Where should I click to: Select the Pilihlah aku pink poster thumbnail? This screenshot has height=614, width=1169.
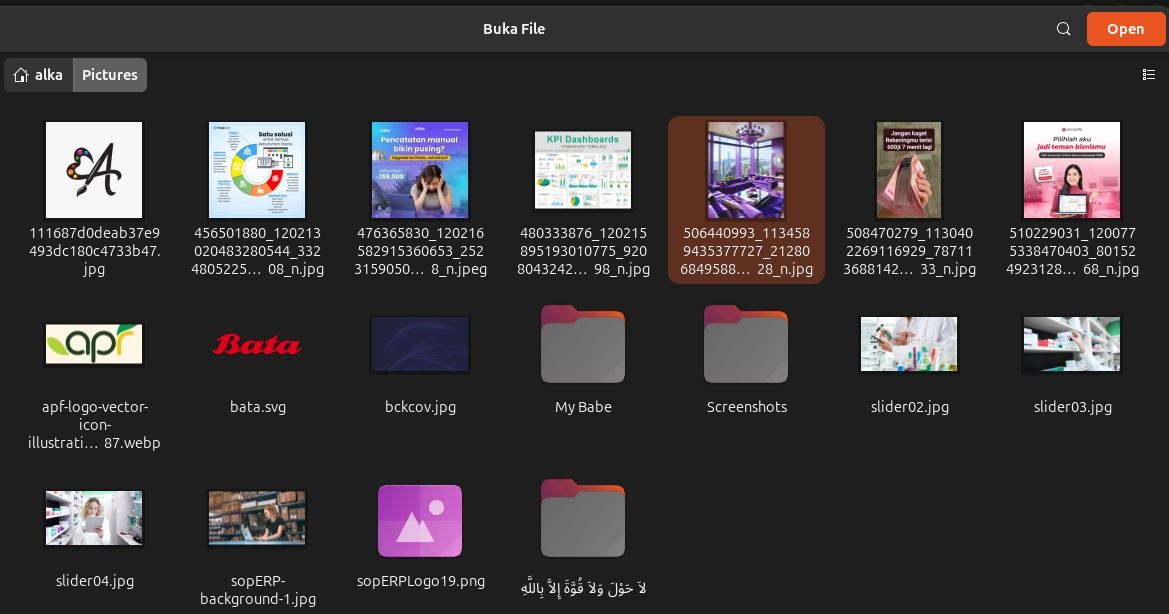point(1072,170)
